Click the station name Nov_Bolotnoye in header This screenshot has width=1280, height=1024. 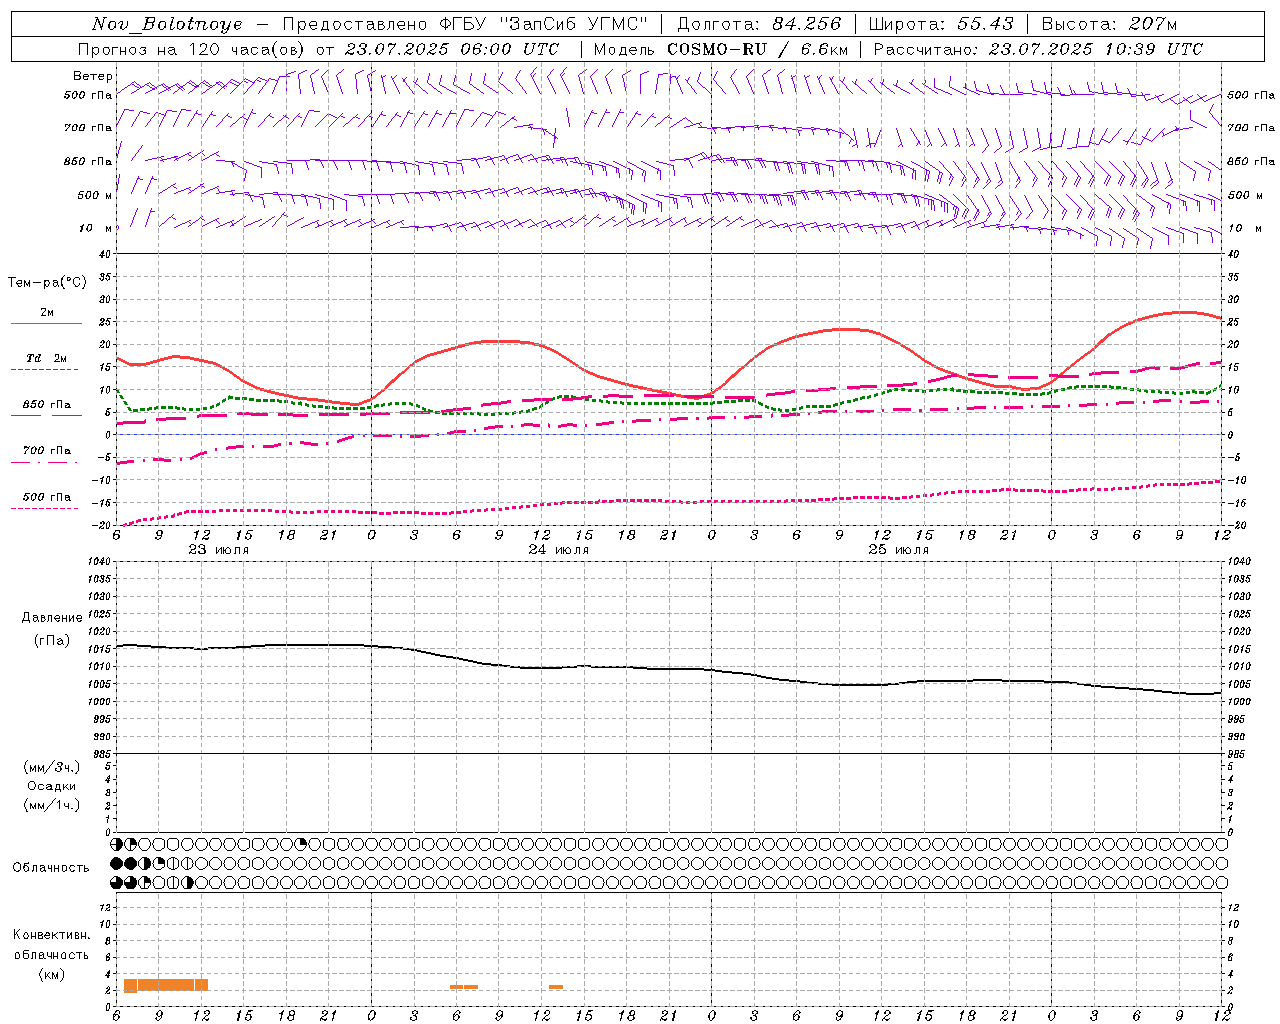tap(167, 24)
